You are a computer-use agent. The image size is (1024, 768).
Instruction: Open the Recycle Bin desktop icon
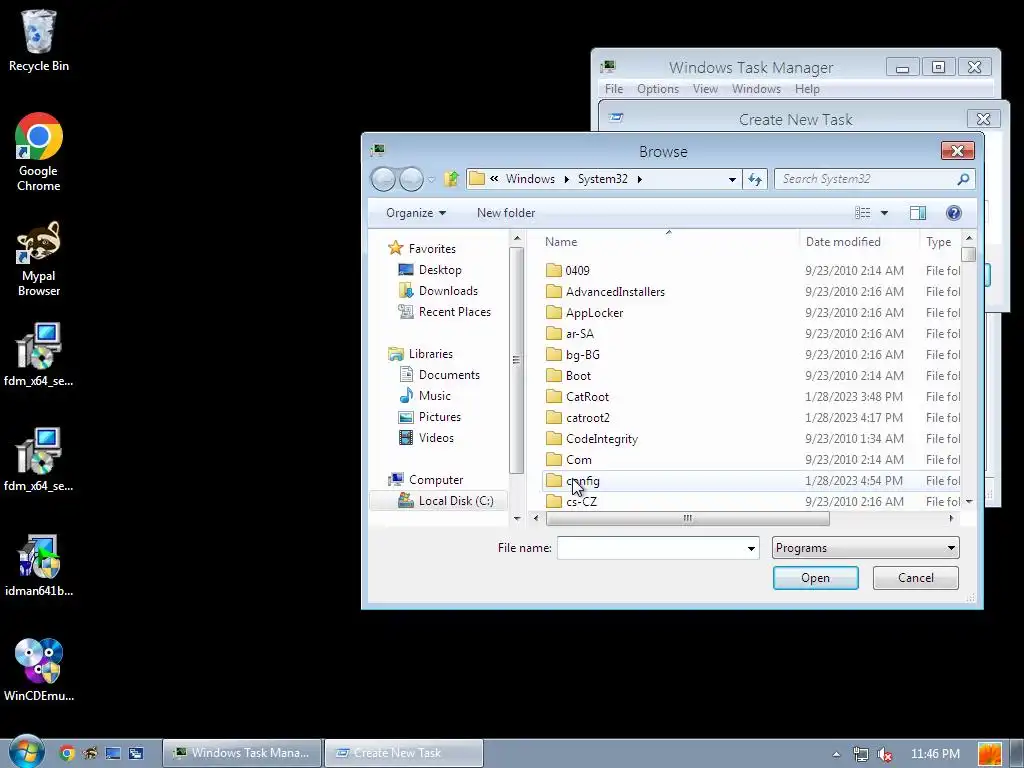pyautogui.click(x=39, y=40)
